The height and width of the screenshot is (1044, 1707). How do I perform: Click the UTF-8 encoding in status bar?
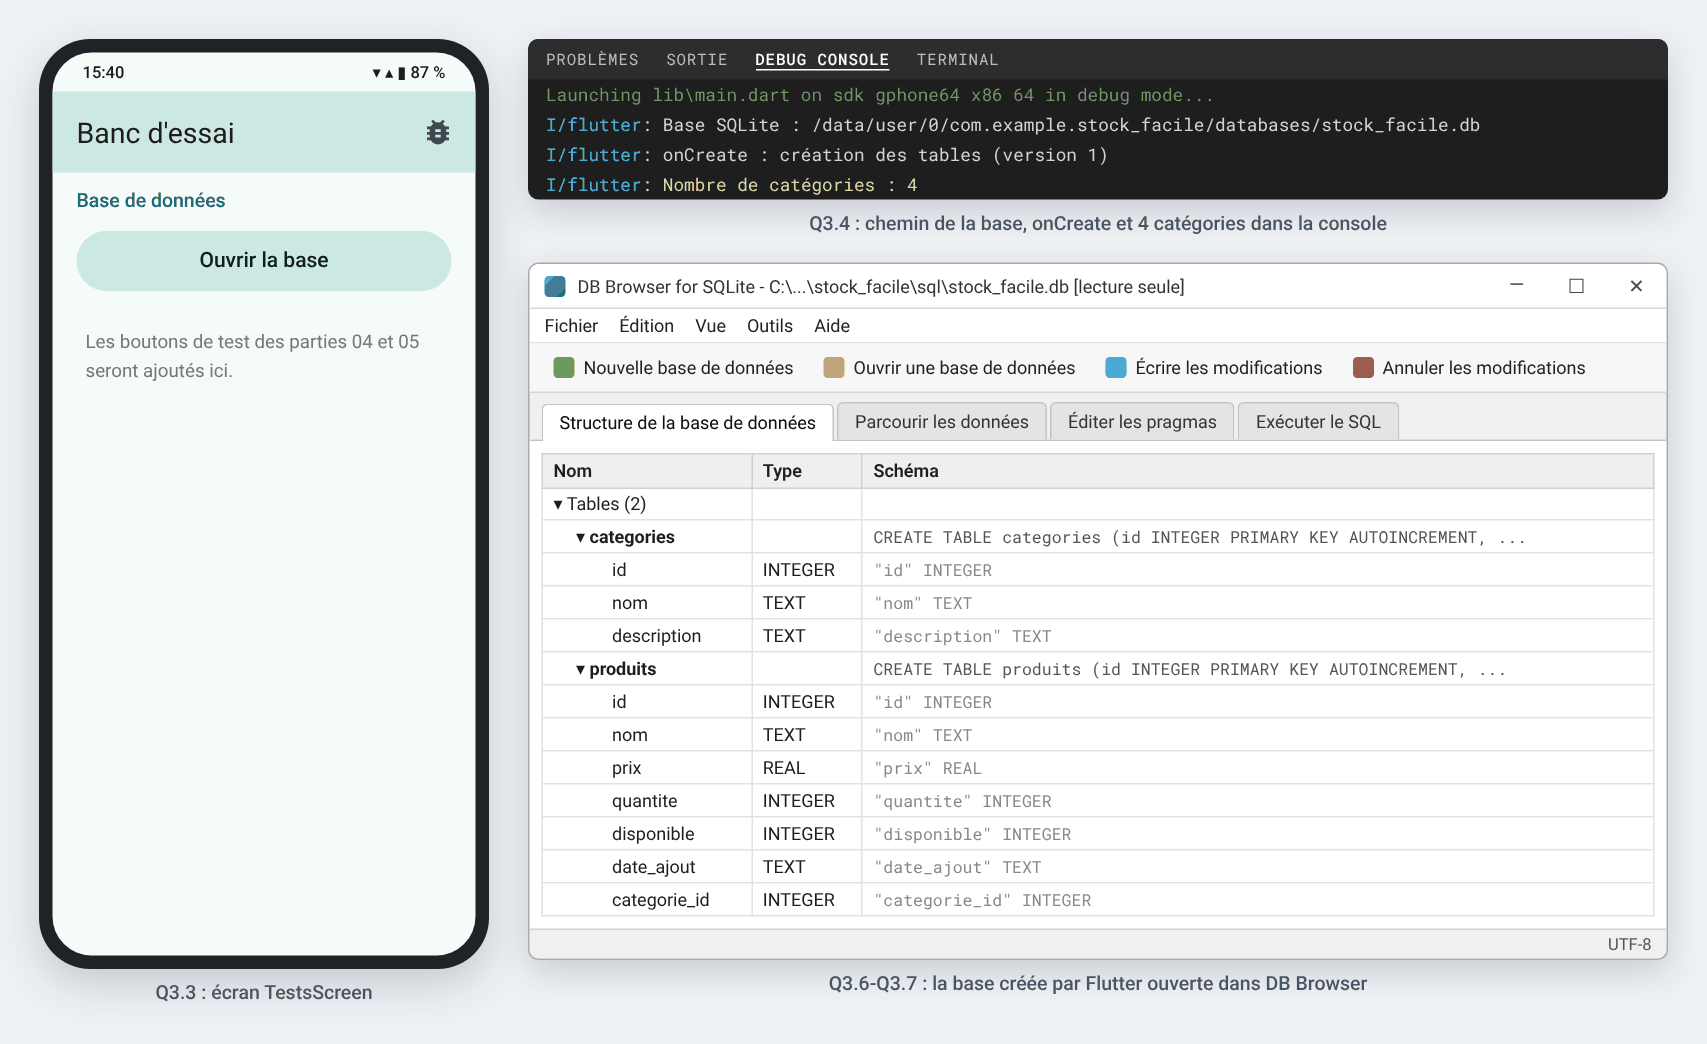[x=1629, y=944]
